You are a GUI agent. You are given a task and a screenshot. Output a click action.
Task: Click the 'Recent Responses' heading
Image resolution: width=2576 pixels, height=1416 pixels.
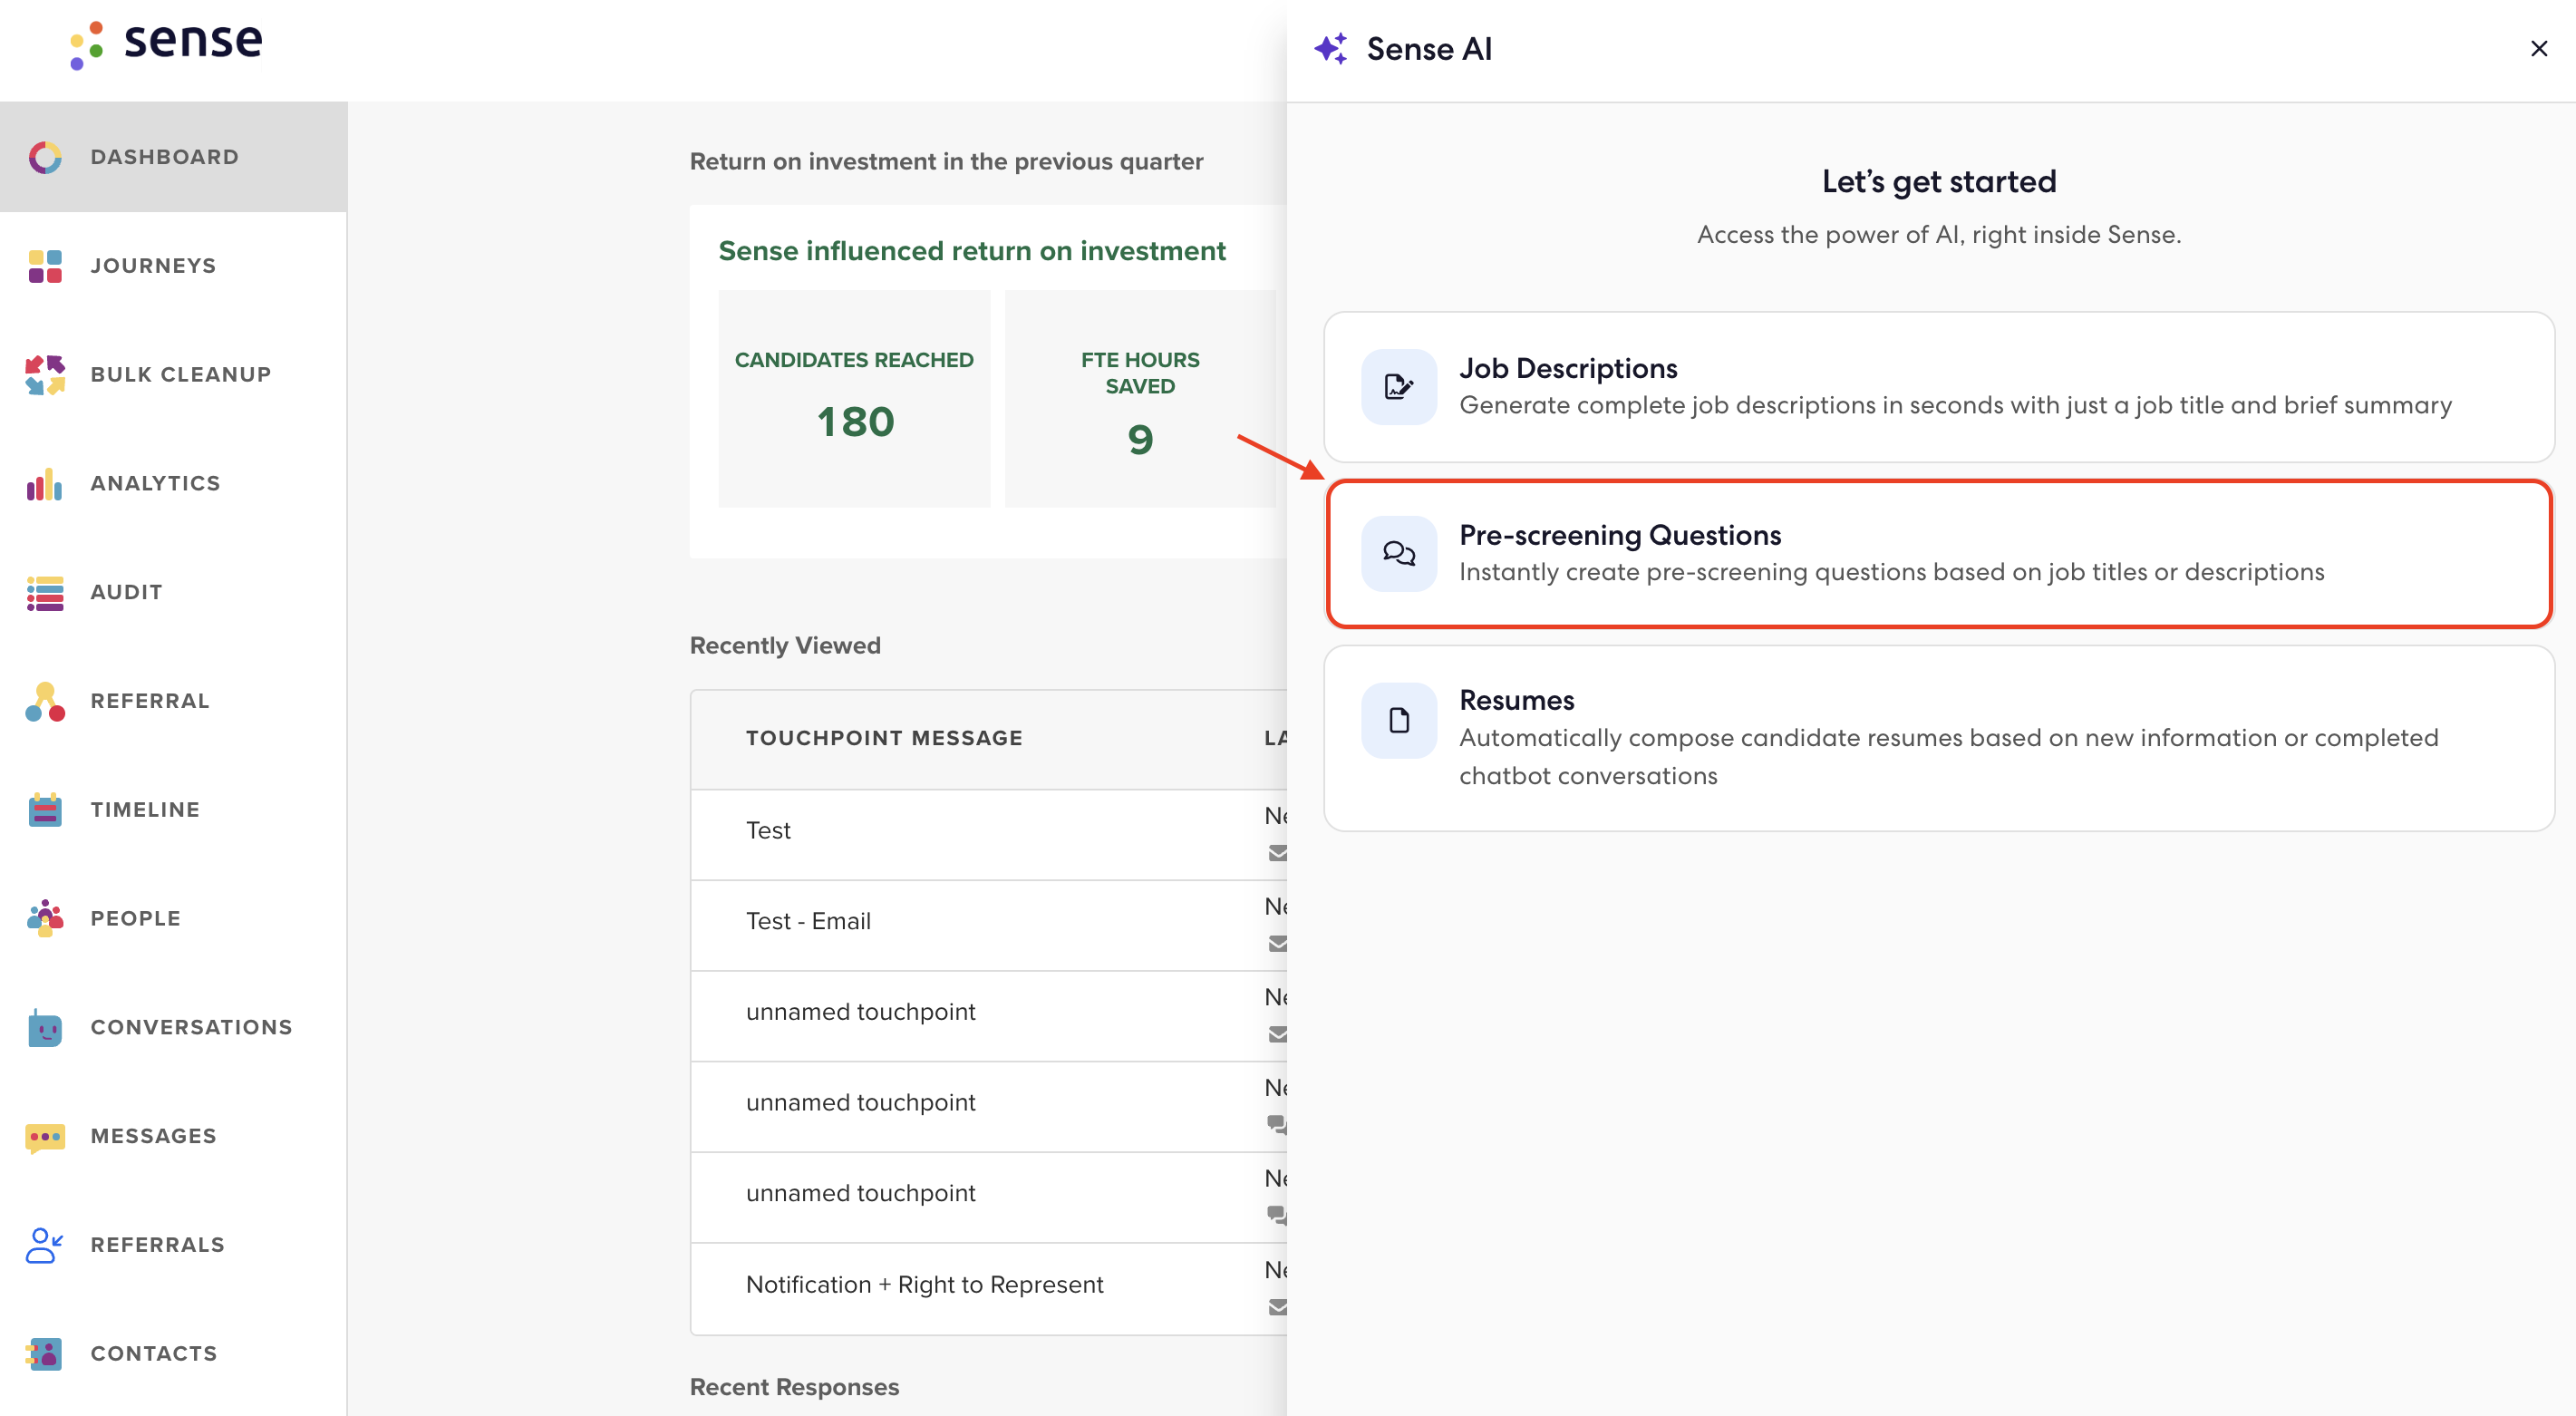tap(794, 1387)
